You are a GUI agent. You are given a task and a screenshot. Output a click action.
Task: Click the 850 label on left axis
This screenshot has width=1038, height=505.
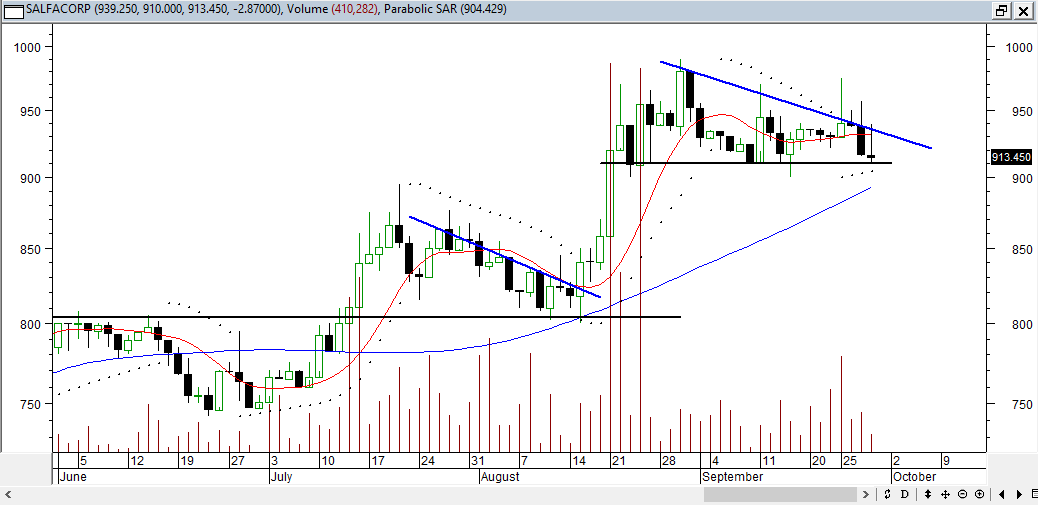pos(31,249)
